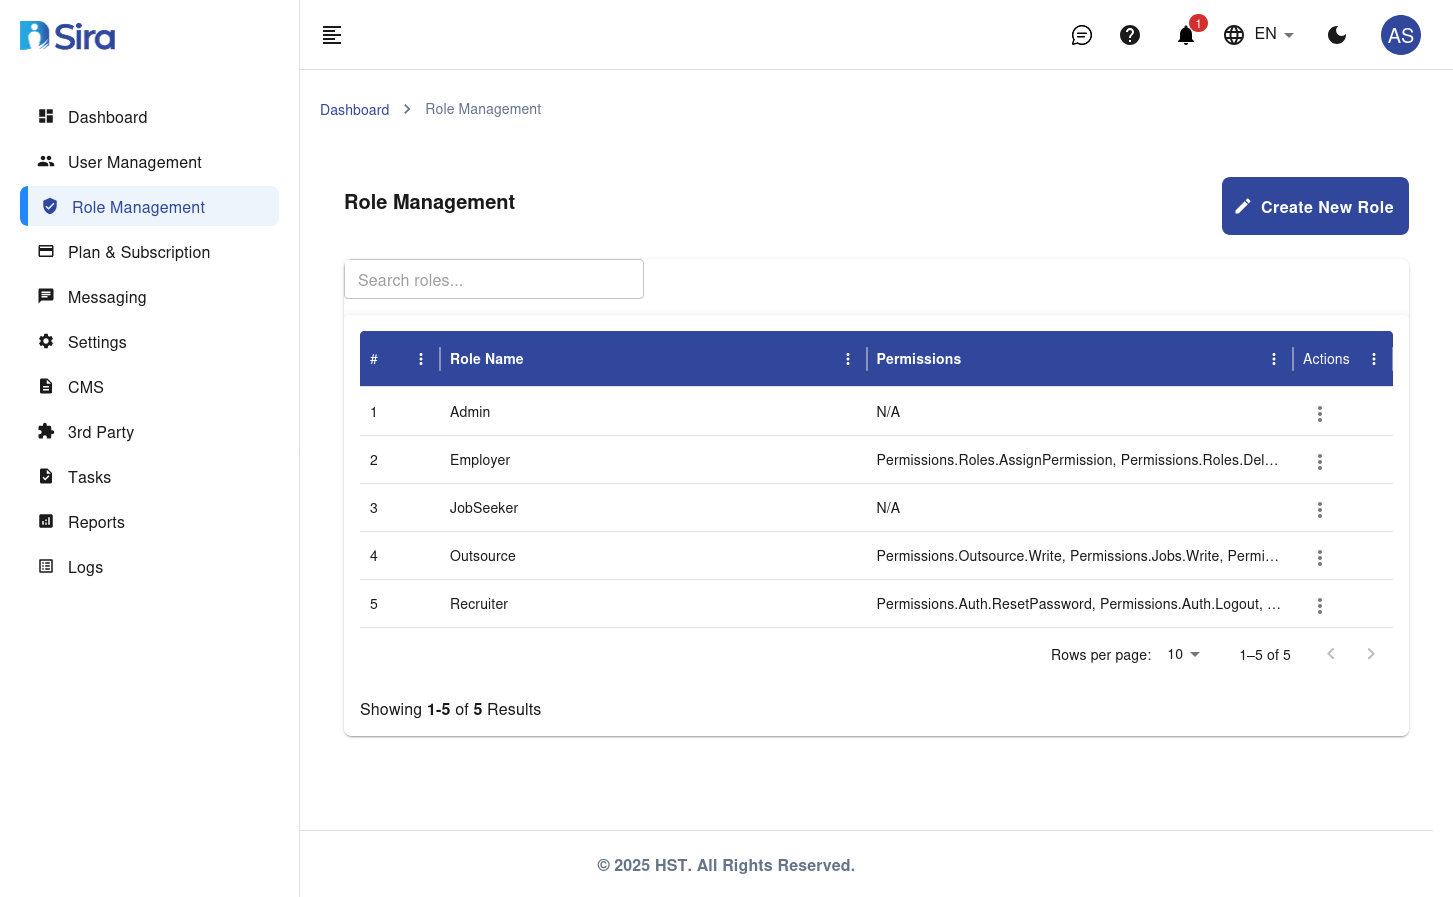Click the next page arrow in pagination

point(1371,653)
